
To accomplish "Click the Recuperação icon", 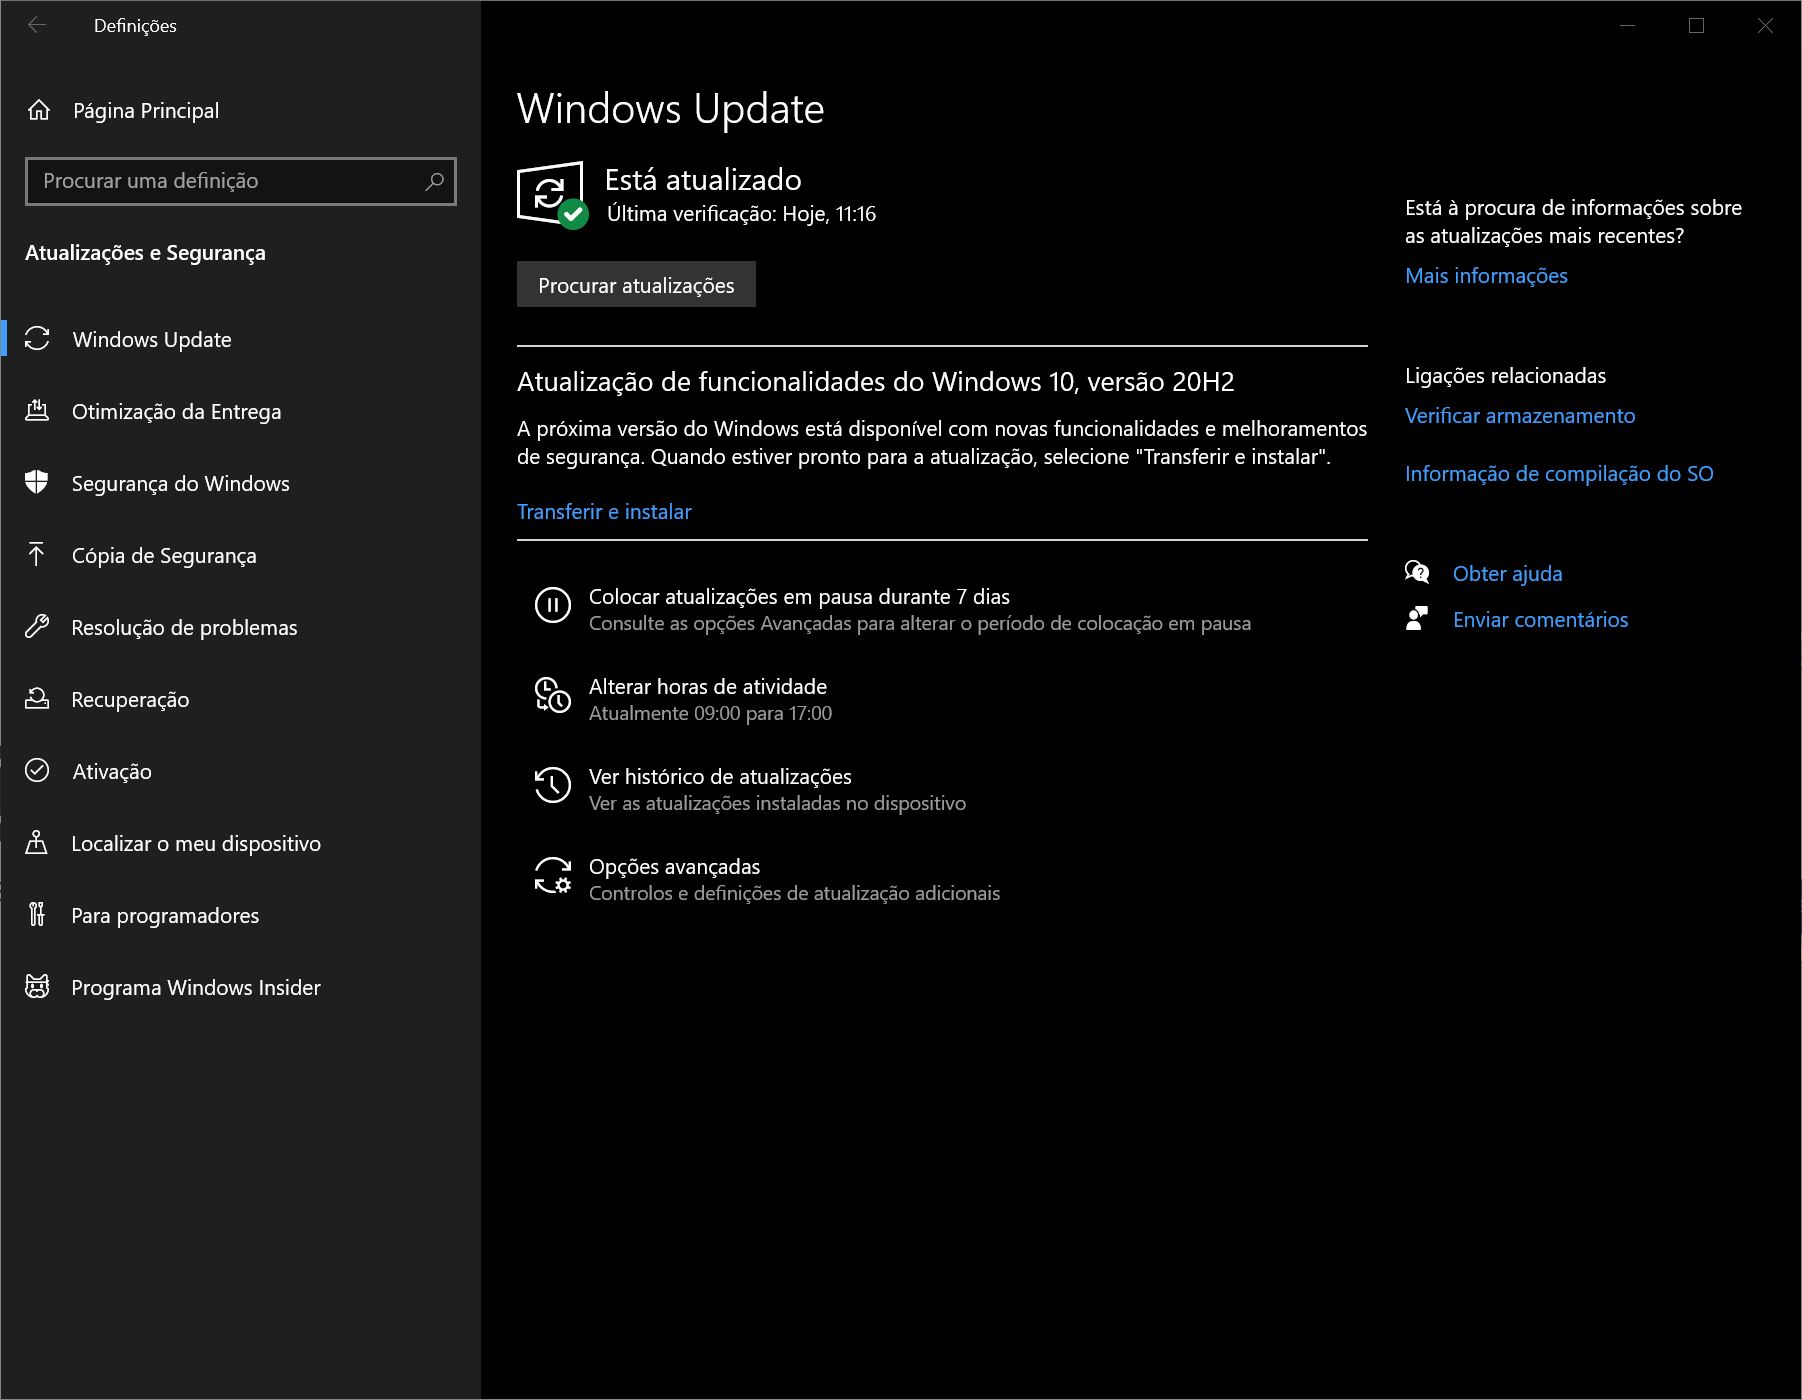I will click(37, 699).
